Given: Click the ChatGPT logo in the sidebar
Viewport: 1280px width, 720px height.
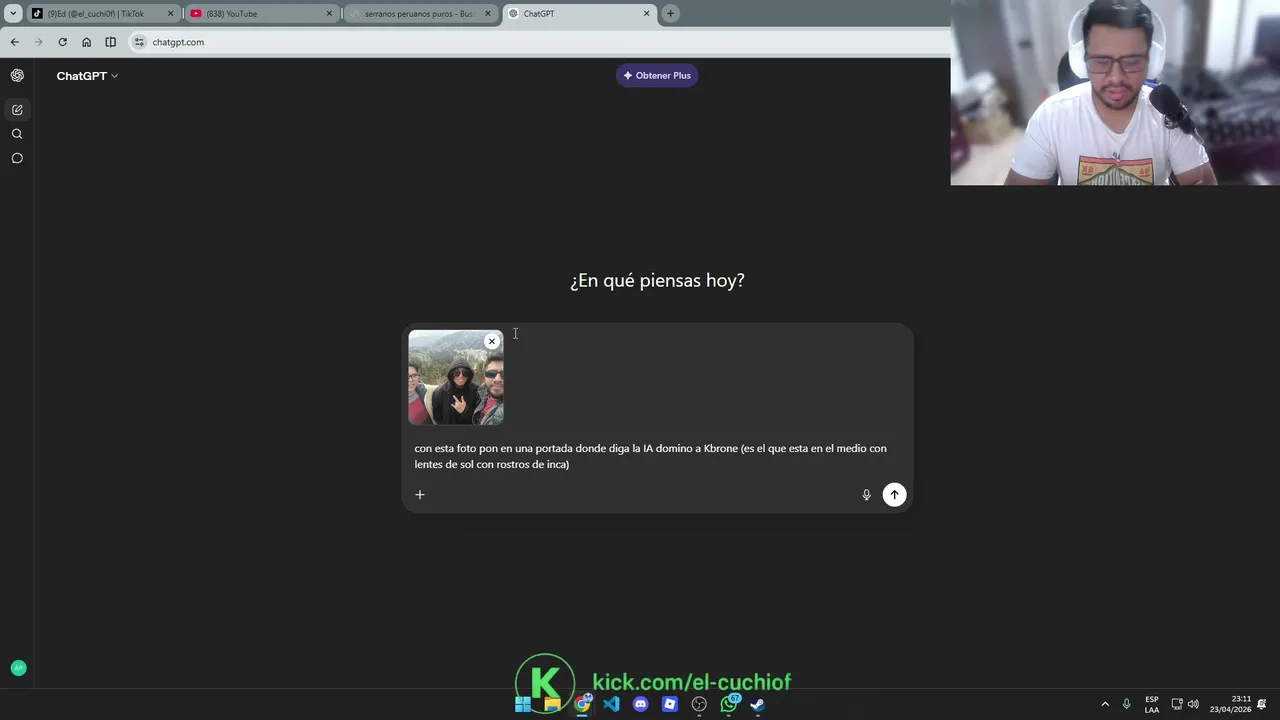Looking at the screenshot, I should (x=17, y=76).
